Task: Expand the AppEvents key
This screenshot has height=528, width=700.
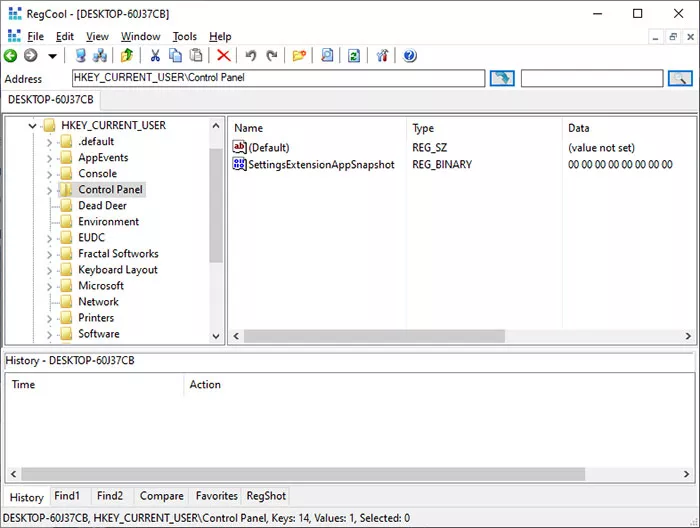Action: click(x=49, y=158)
